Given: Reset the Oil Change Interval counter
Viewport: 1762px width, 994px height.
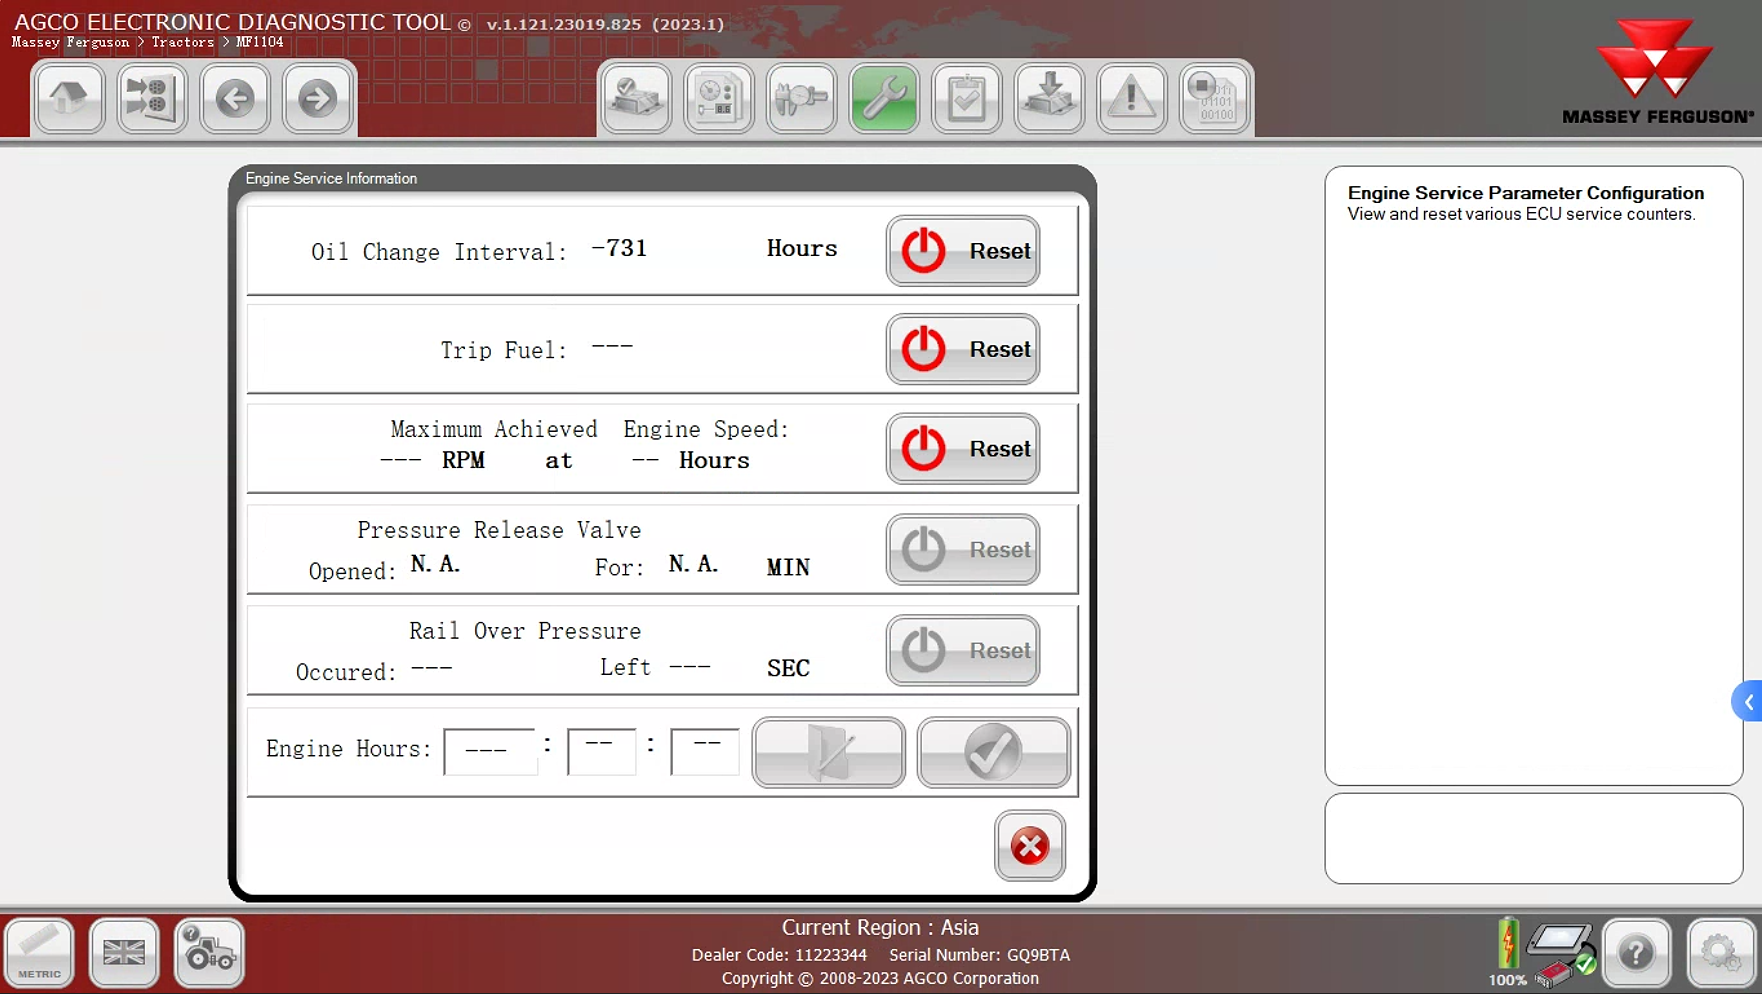Looking at the screenshot, I should click(x=963, y=251).
